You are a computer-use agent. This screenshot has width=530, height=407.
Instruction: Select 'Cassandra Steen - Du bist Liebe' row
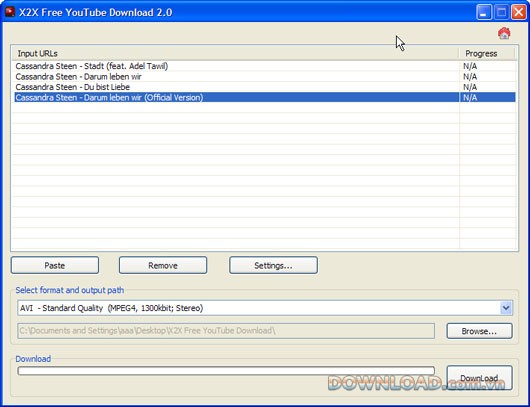[x=265, y=87]
